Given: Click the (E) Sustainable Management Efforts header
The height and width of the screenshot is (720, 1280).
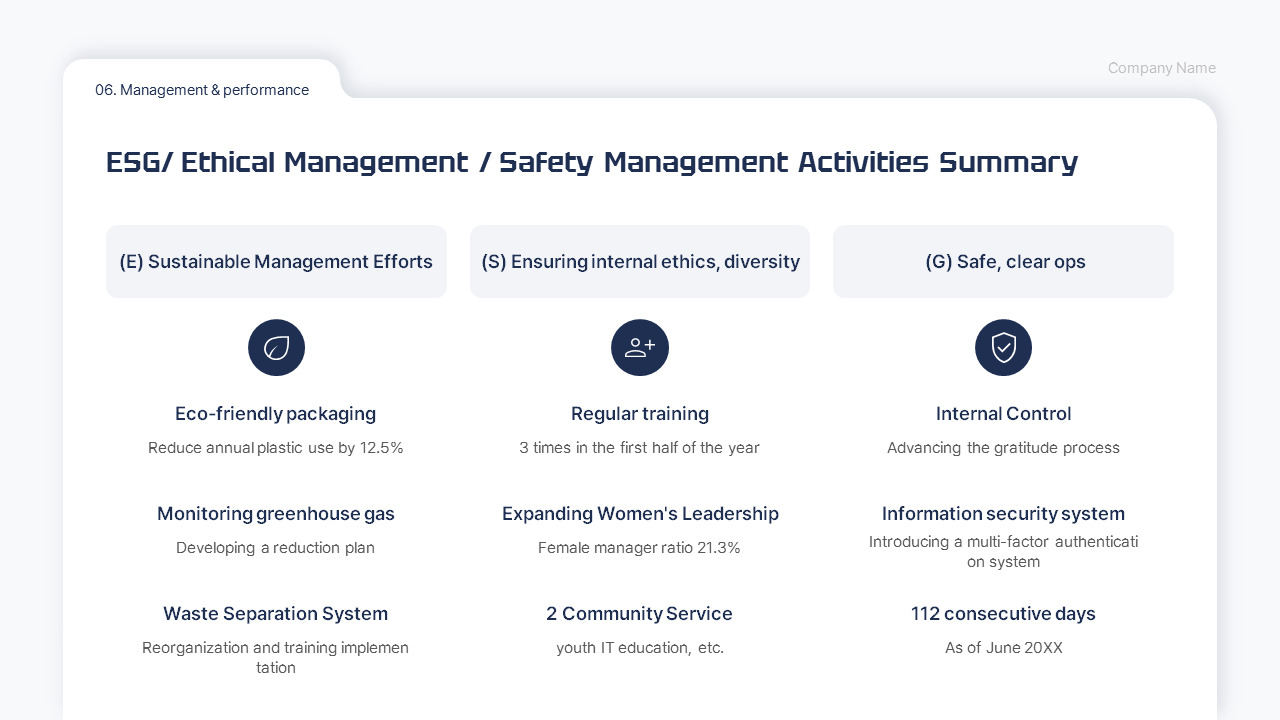Looking at the screenshot, I should click(276, 261).
